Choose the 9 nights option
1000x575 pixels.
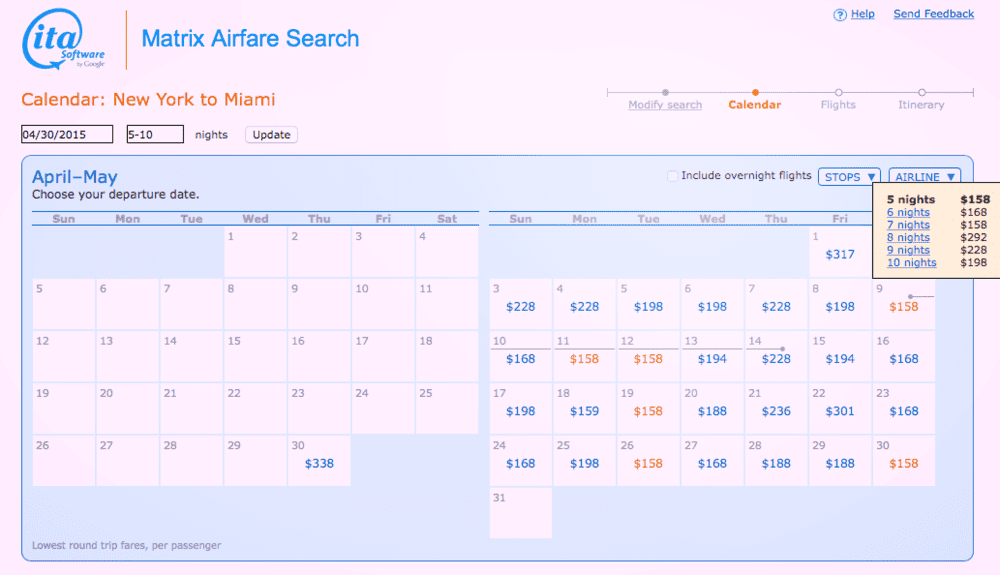tap(908, 250)
